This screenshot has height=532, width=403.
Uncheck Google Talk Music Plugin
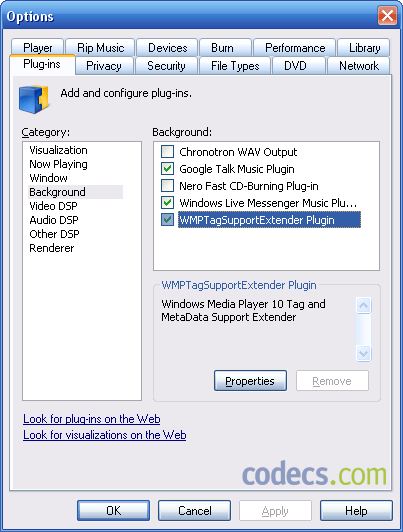(167, 169)
